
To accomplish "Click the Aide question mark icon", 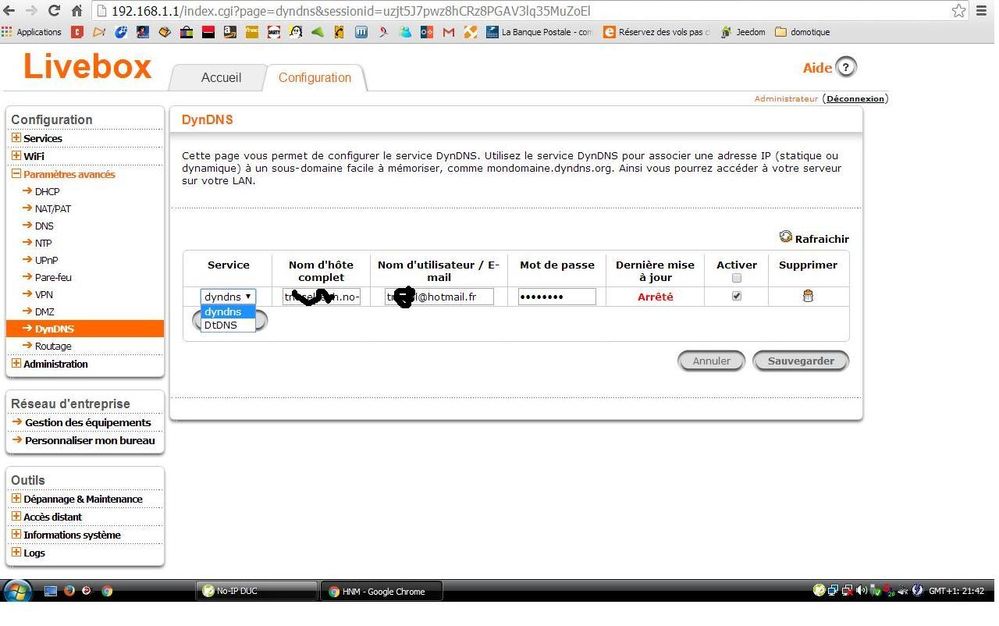I will (846, 67).
